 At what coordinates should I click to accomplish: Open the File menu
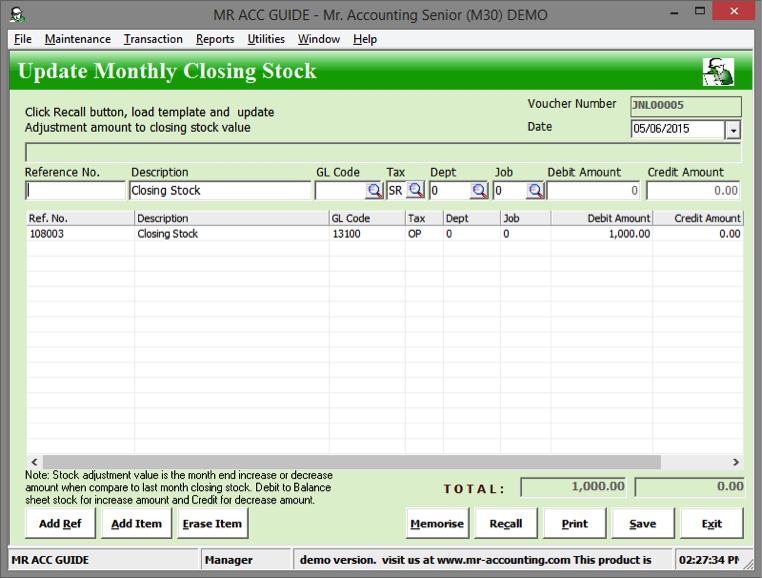point(23,39)
